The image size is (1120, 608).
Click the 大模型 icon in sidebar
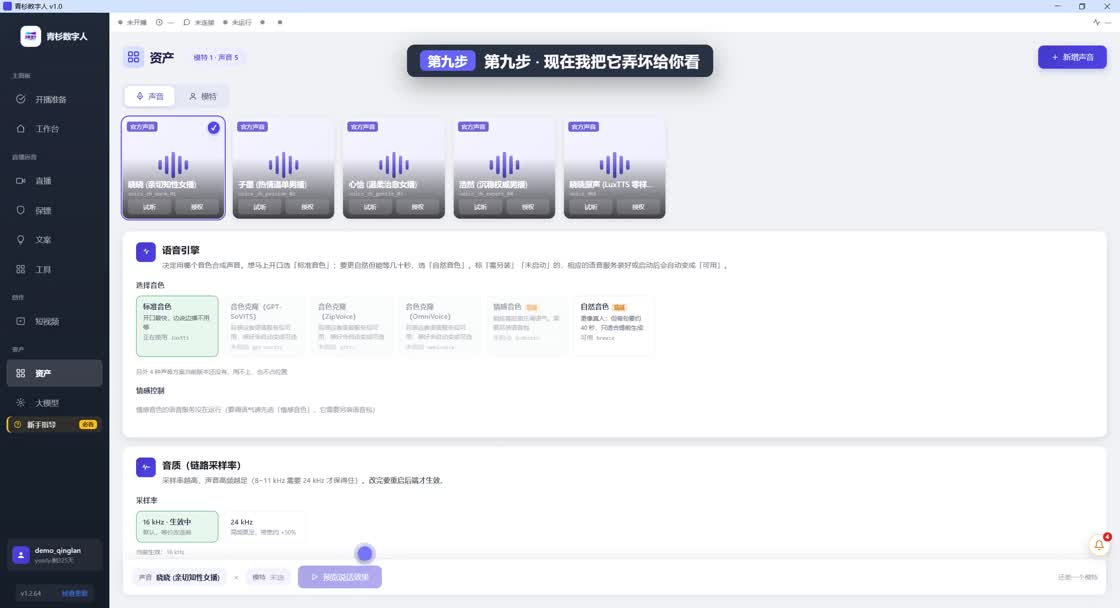pyautogui.click(x=21, y=403)
